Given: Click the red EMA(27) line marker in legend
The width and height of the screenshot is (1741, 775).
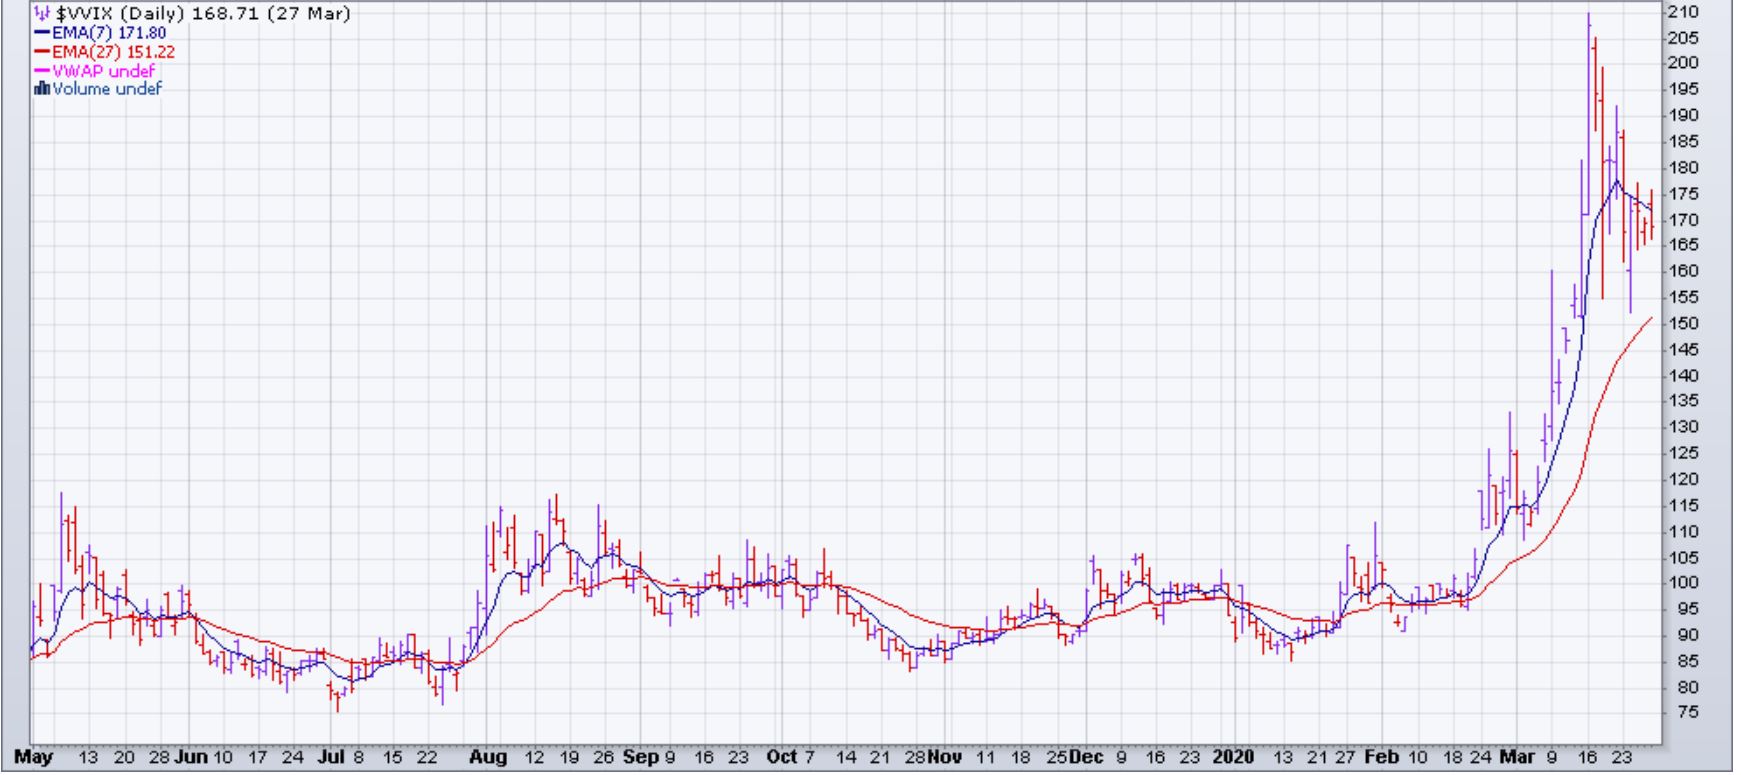Looking at the screenshot, I should coord(43,52).
